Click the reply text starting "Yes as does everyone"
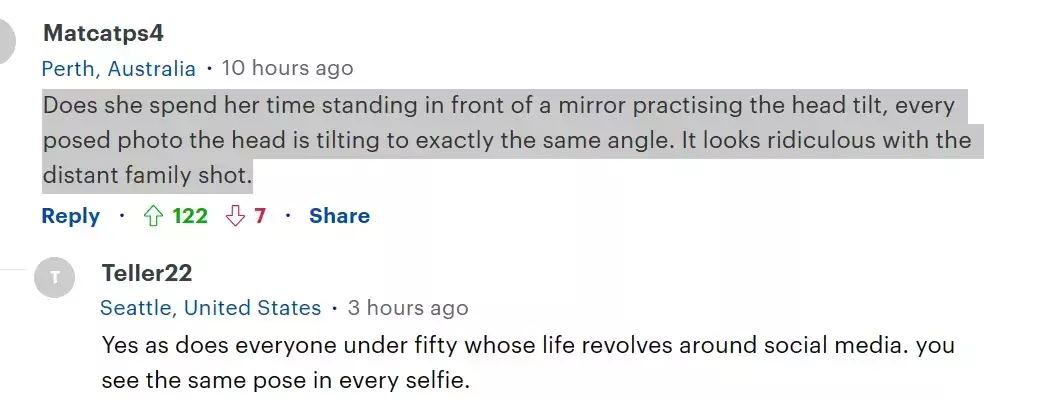The height and width of the screenshot is (401, 1039). pyautogui.click(x=400, y=345)
